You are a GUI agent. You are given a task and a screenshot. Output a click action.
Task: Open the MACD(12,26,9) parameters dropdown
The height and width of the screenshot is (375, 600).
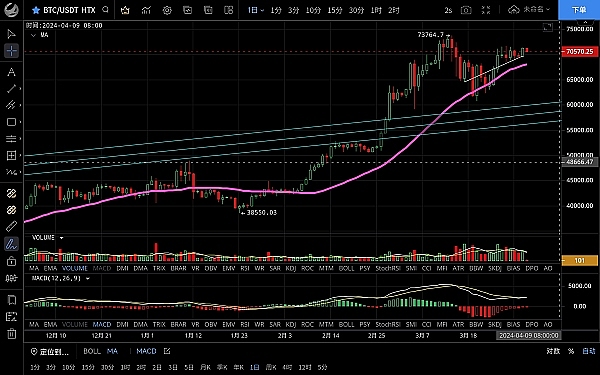click(88, 279)
